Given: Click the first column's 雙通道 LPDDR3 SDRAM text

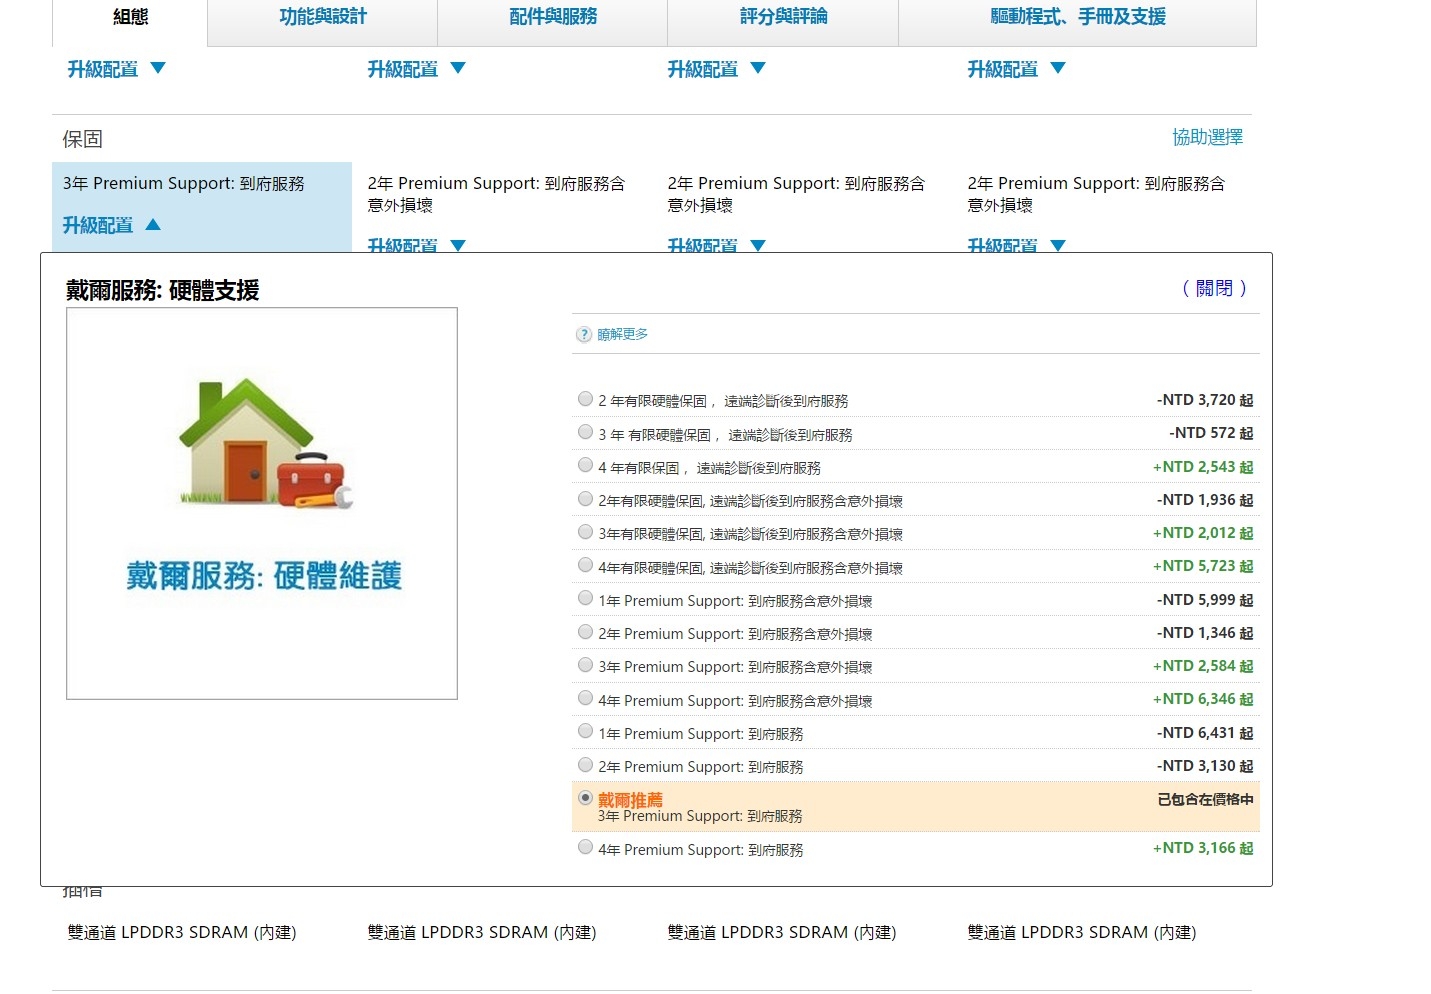Looking at the screenshot, I should 182,932.
